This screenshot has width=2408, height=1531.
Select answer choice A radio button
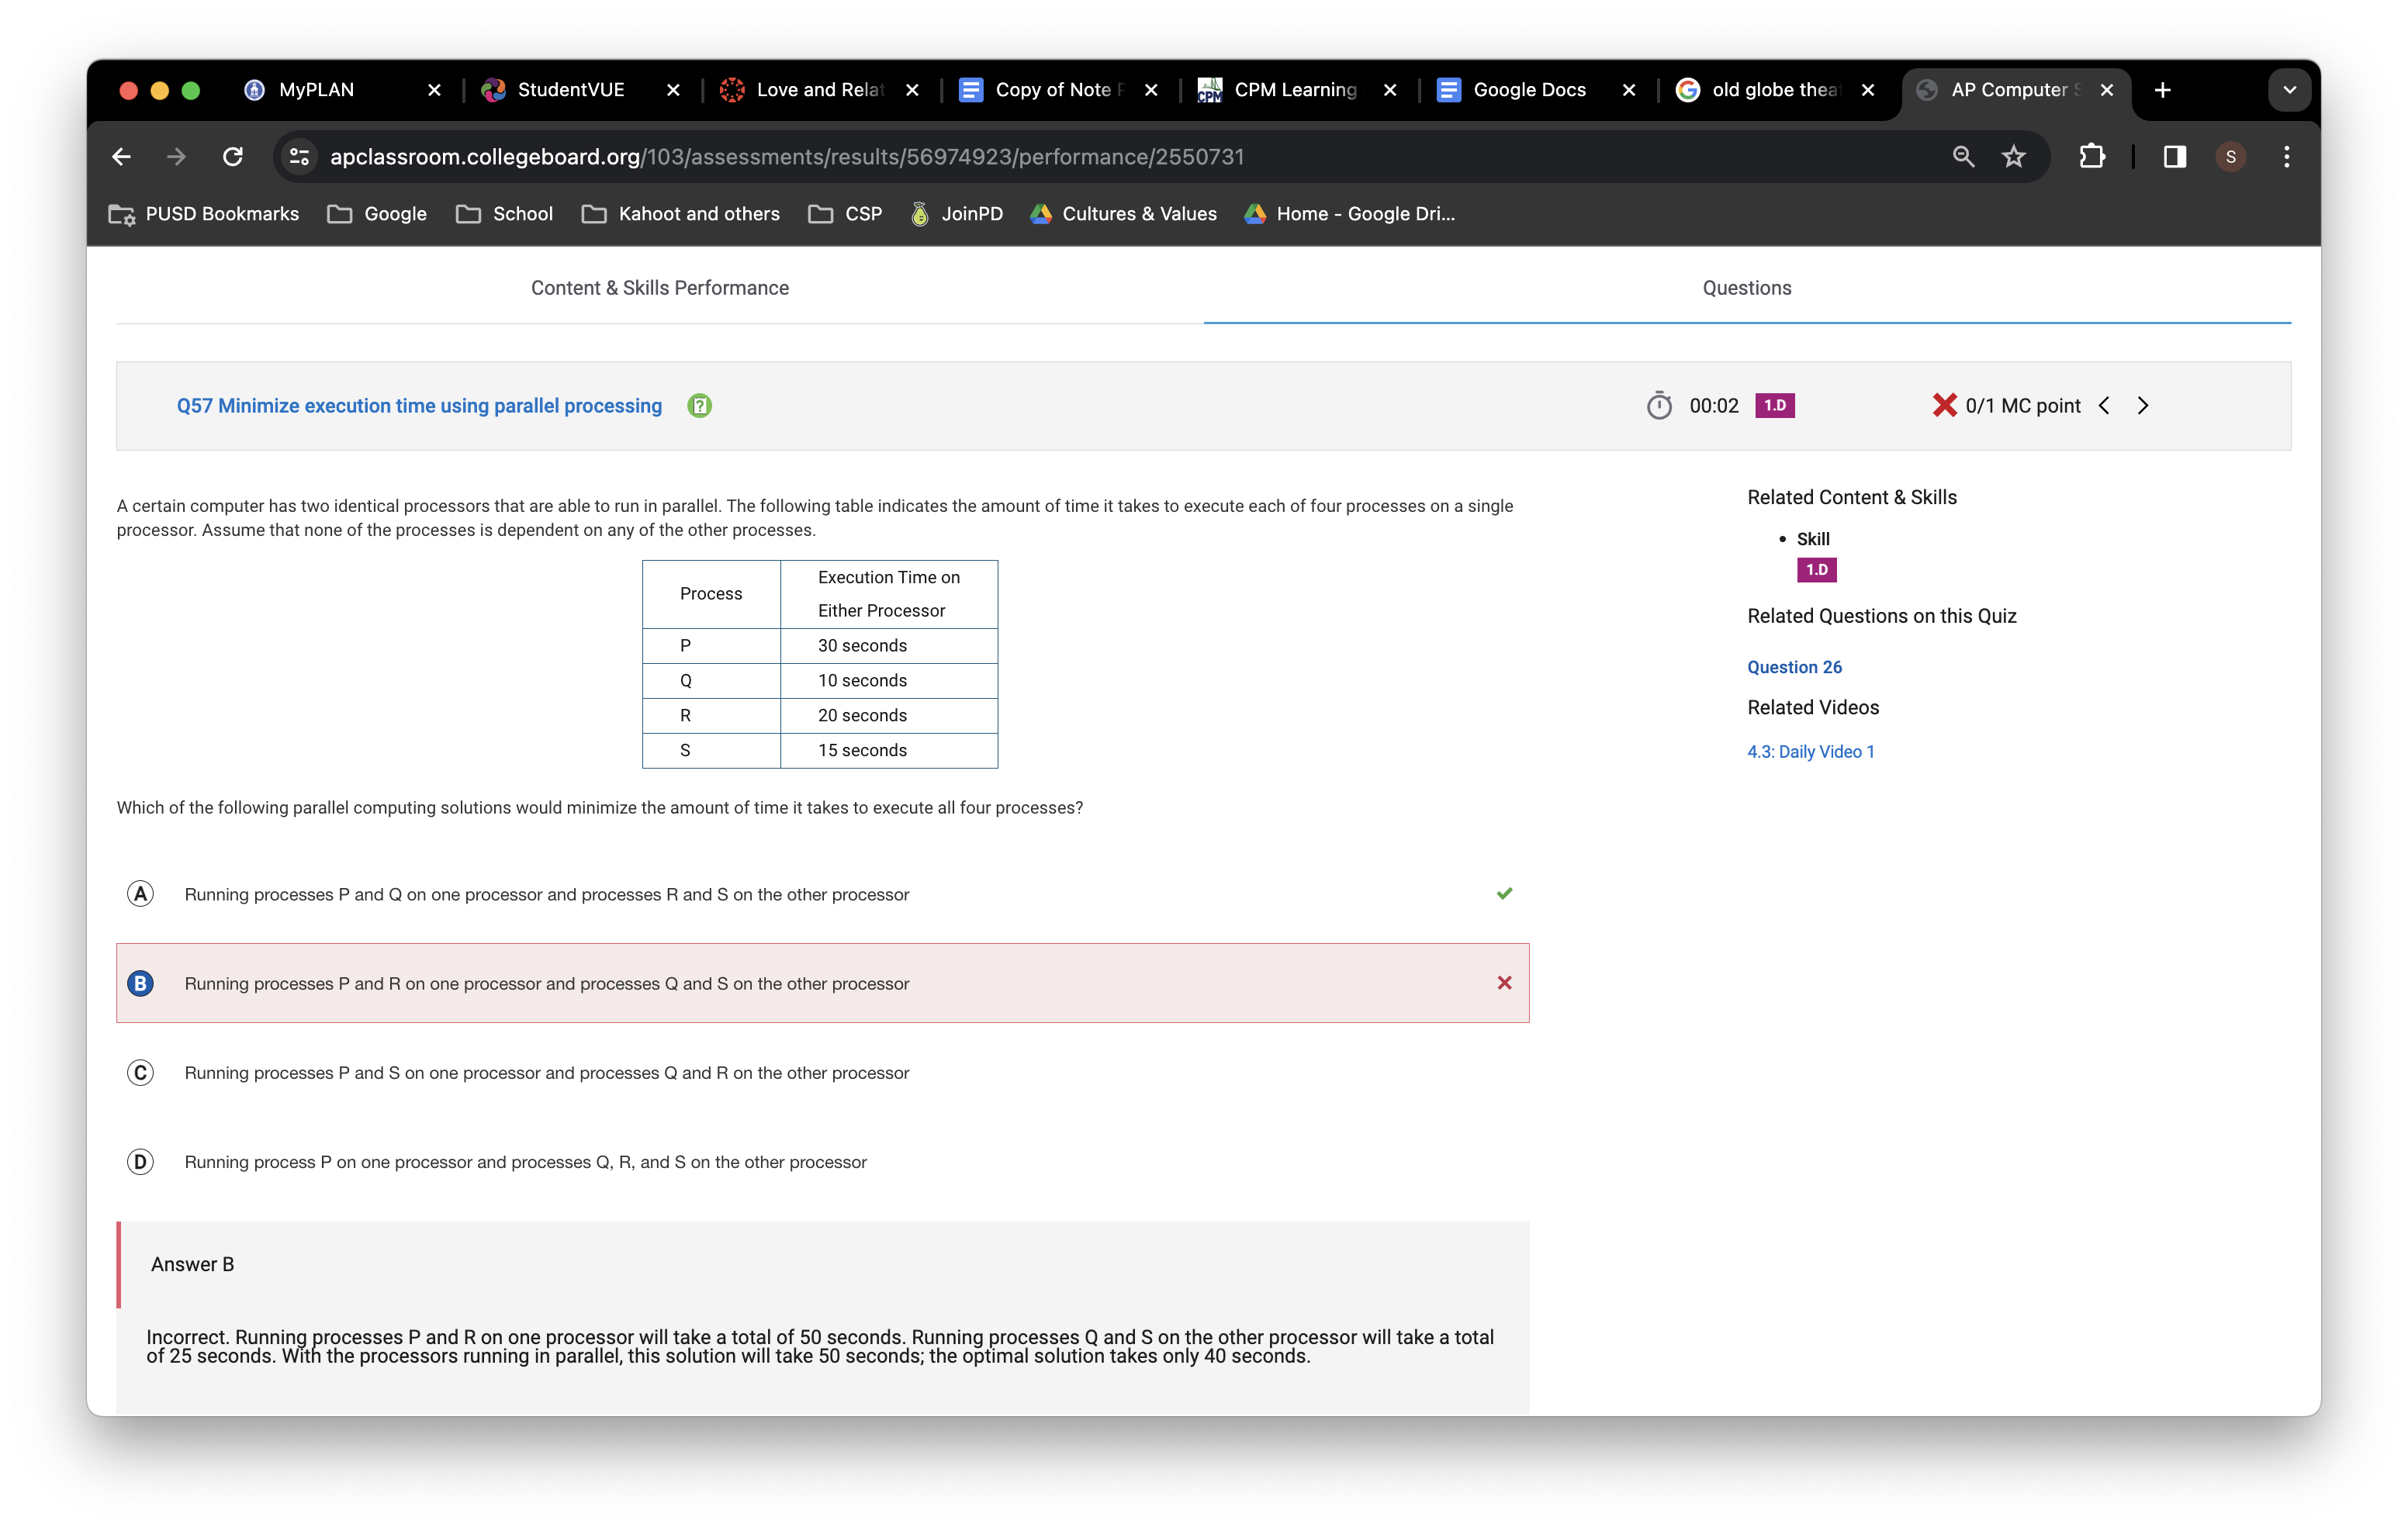140,894
